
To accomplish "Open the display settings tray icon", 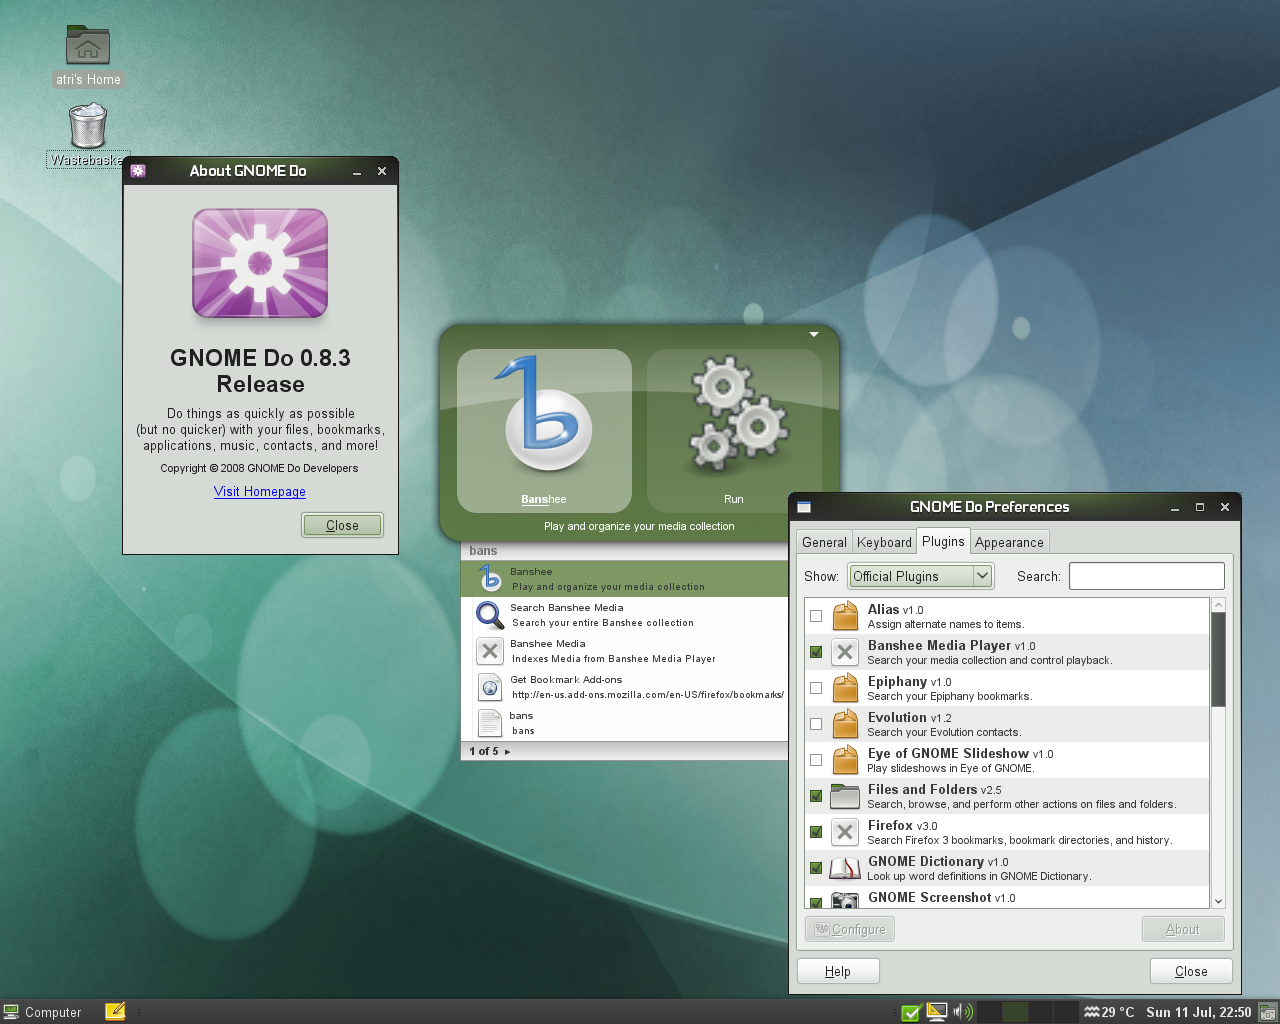I will pyautogui.click(x=937, y=1012).
